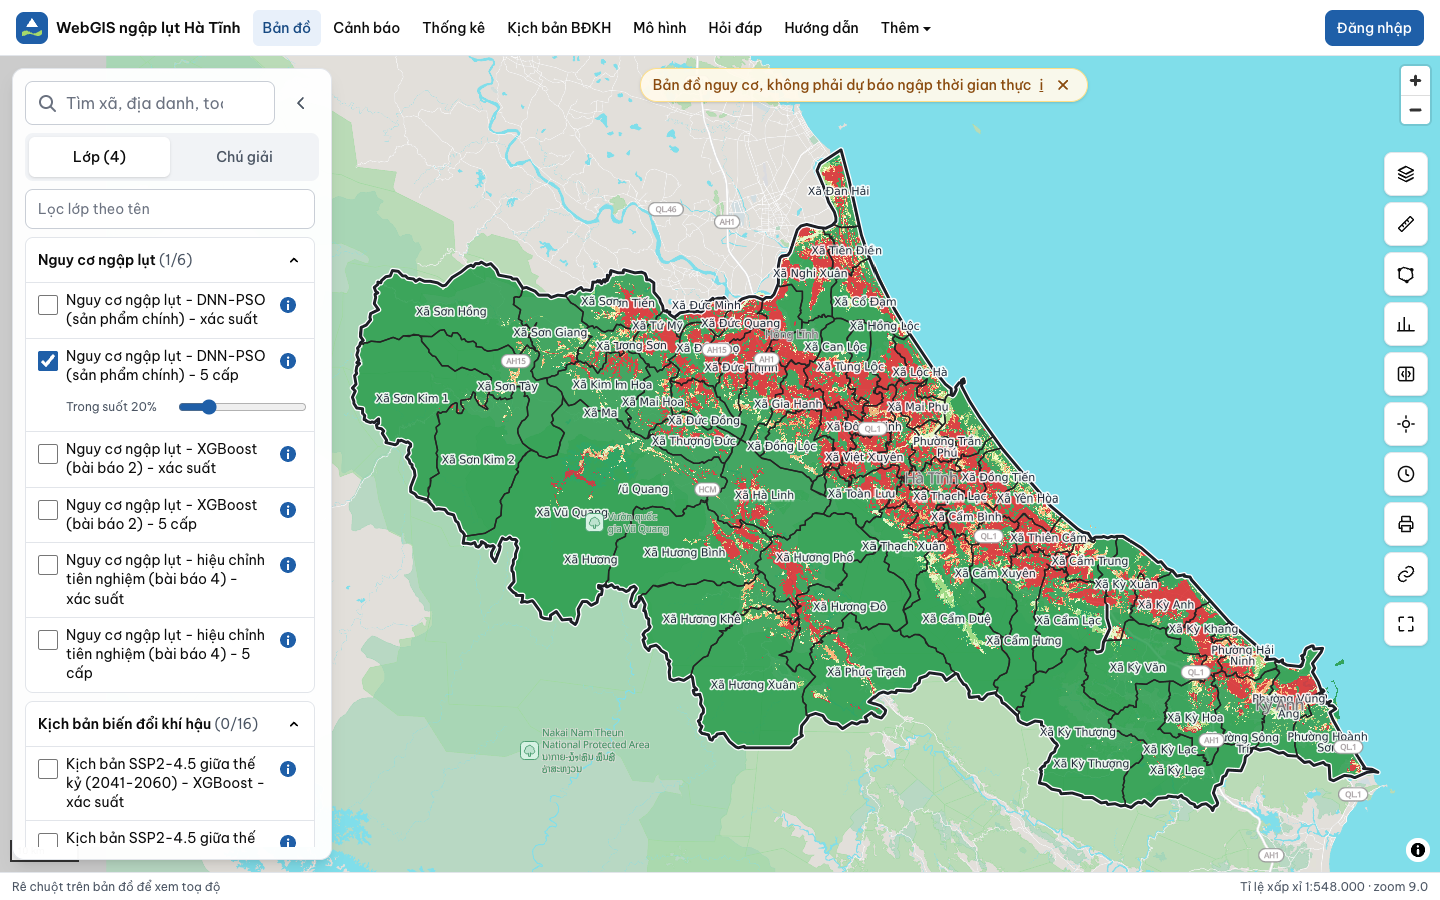Enable DNN-PSO xác suất layer checkbox
This screenshot has width=1440, height=900.
coord(48,305)
